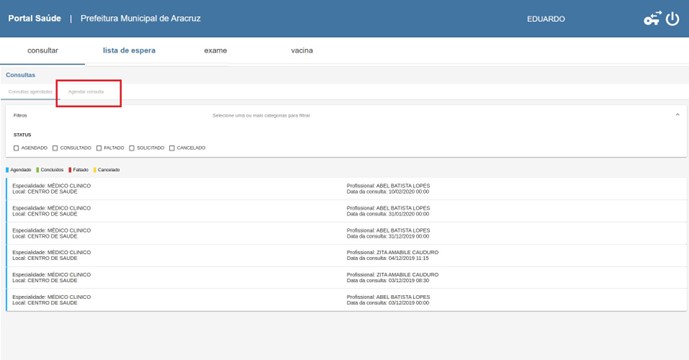
Task: Click the Portal Saúde title
Action: tap(35, 18)
